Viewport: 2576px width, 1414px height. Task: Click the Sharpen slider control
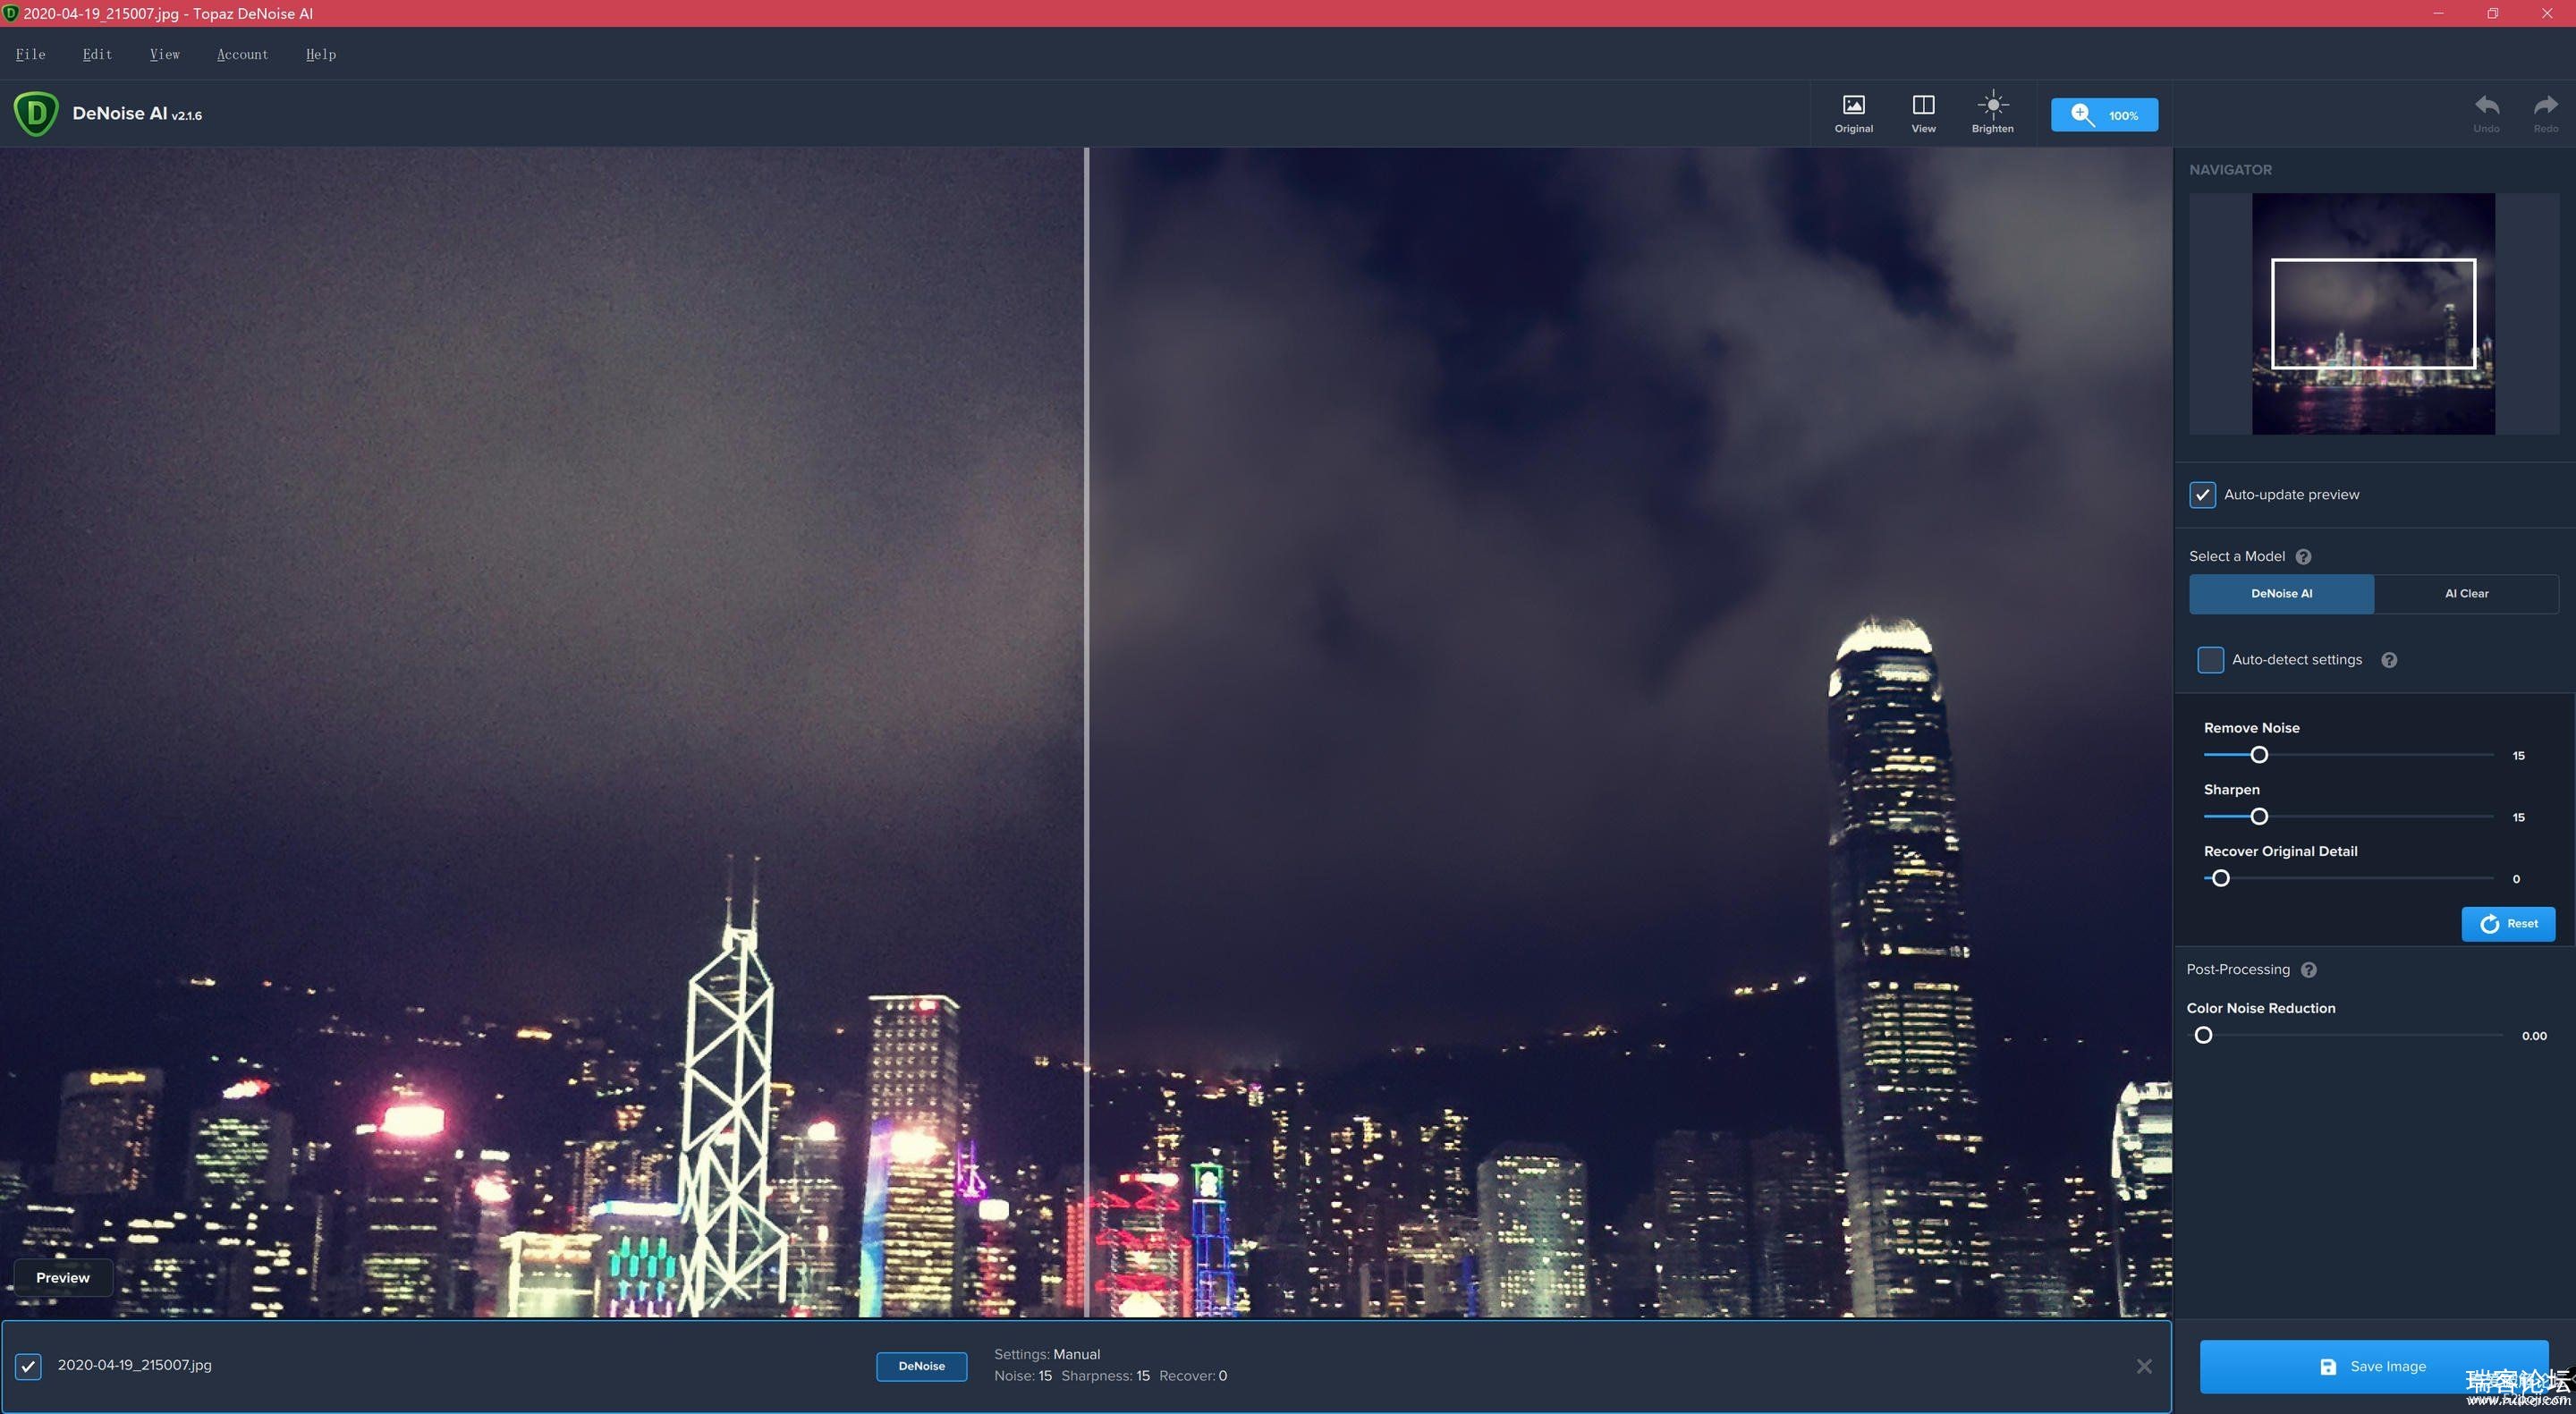pos(2258,817)
